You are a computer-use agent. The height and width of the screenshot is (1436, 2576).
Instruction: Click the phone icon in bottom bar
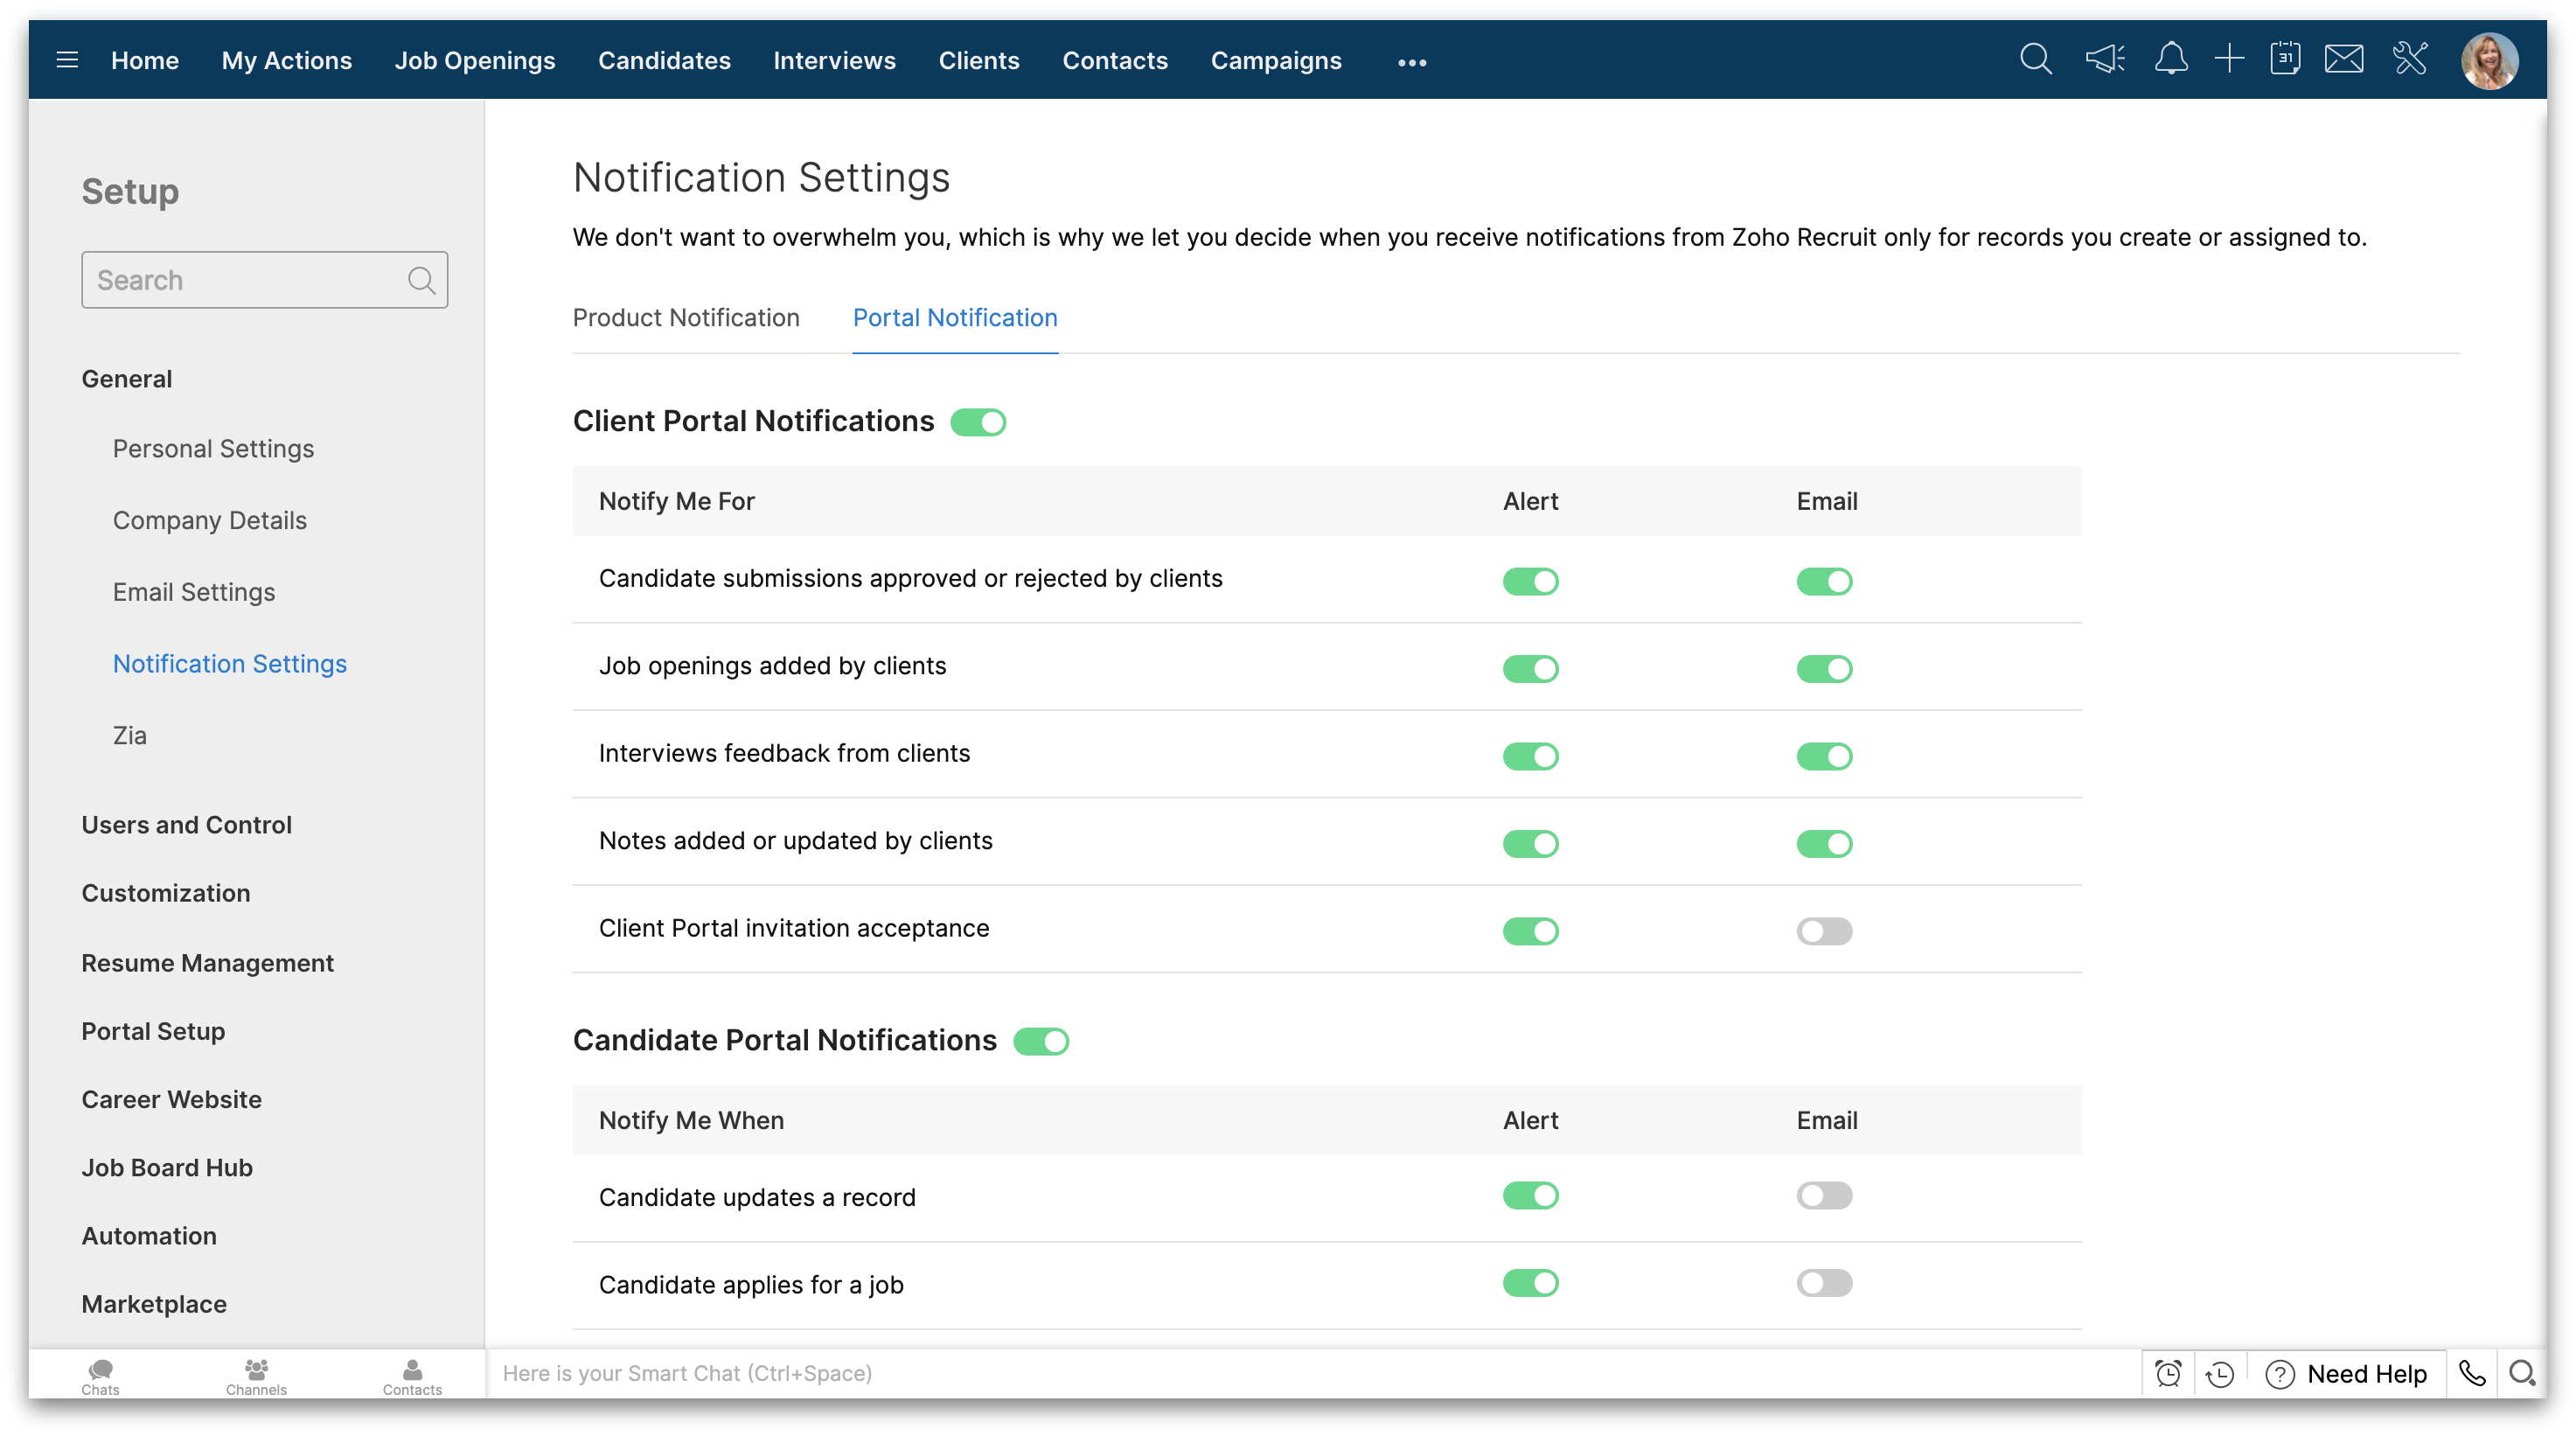2471,1373
